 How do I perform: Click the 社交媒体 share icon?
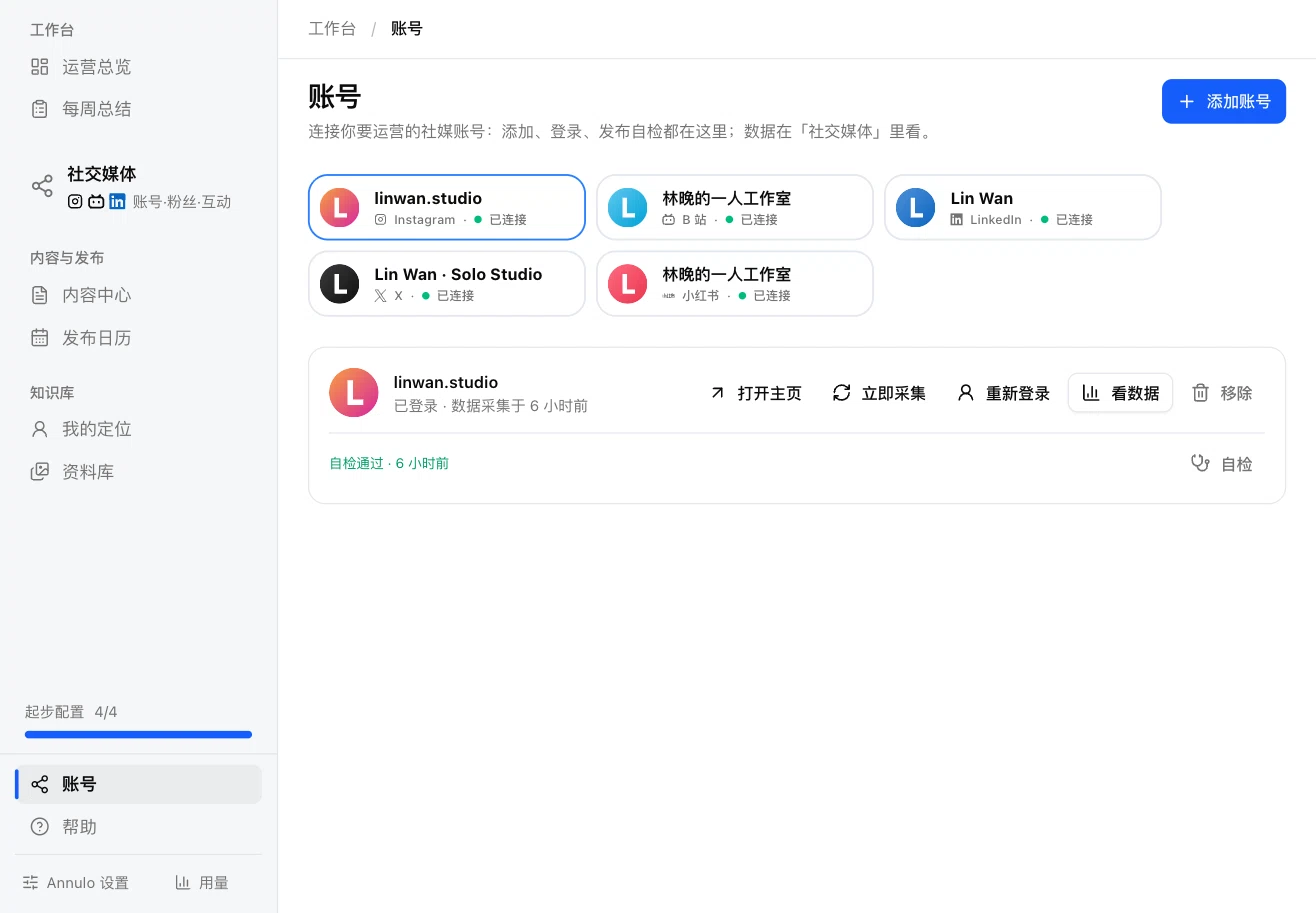[42, 186]
